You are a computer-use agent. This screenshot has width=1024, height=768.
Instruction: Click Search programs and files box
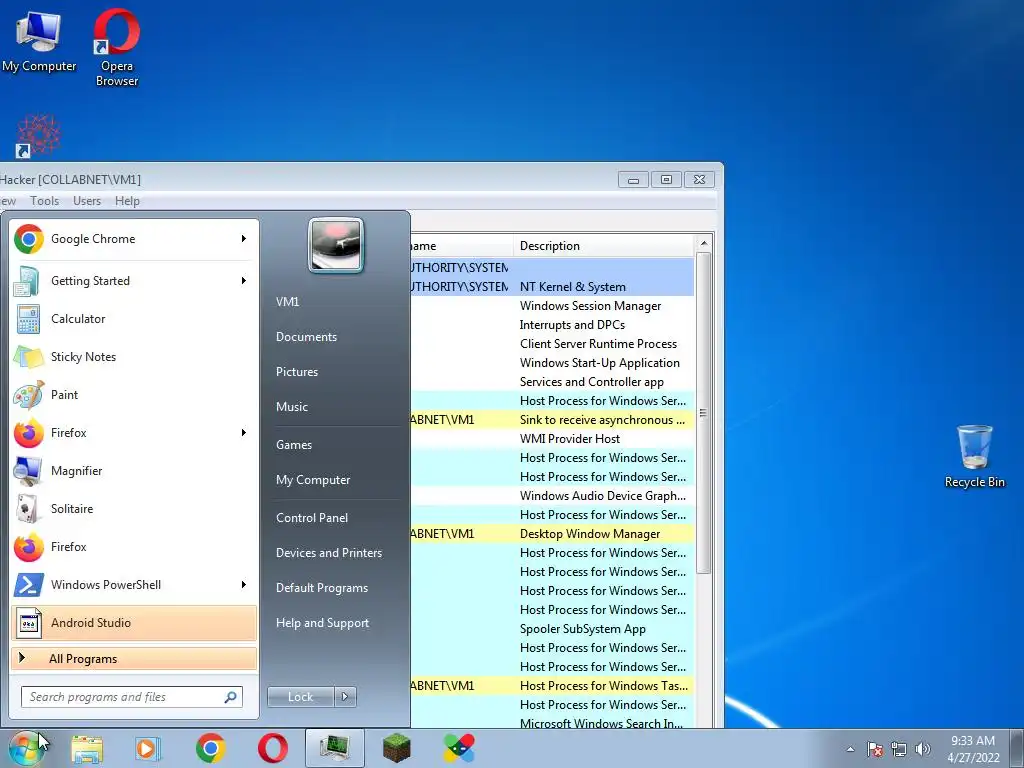(131, 697)
